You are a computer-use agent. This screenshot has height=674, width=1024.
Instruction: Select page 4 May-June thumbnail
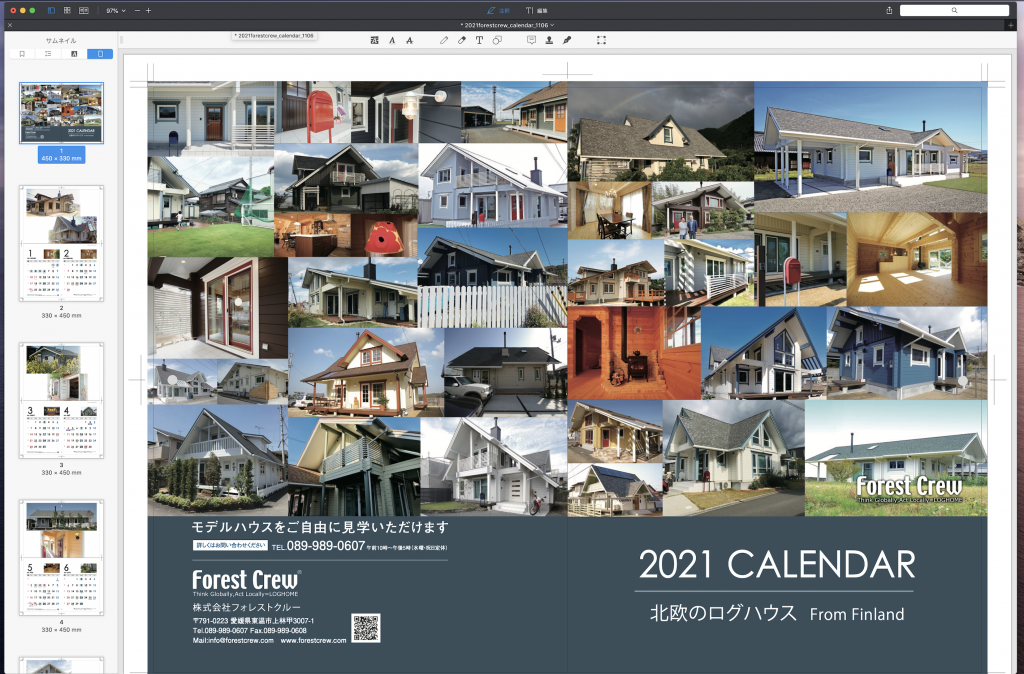pyautogui.click(x=61, y=557)
